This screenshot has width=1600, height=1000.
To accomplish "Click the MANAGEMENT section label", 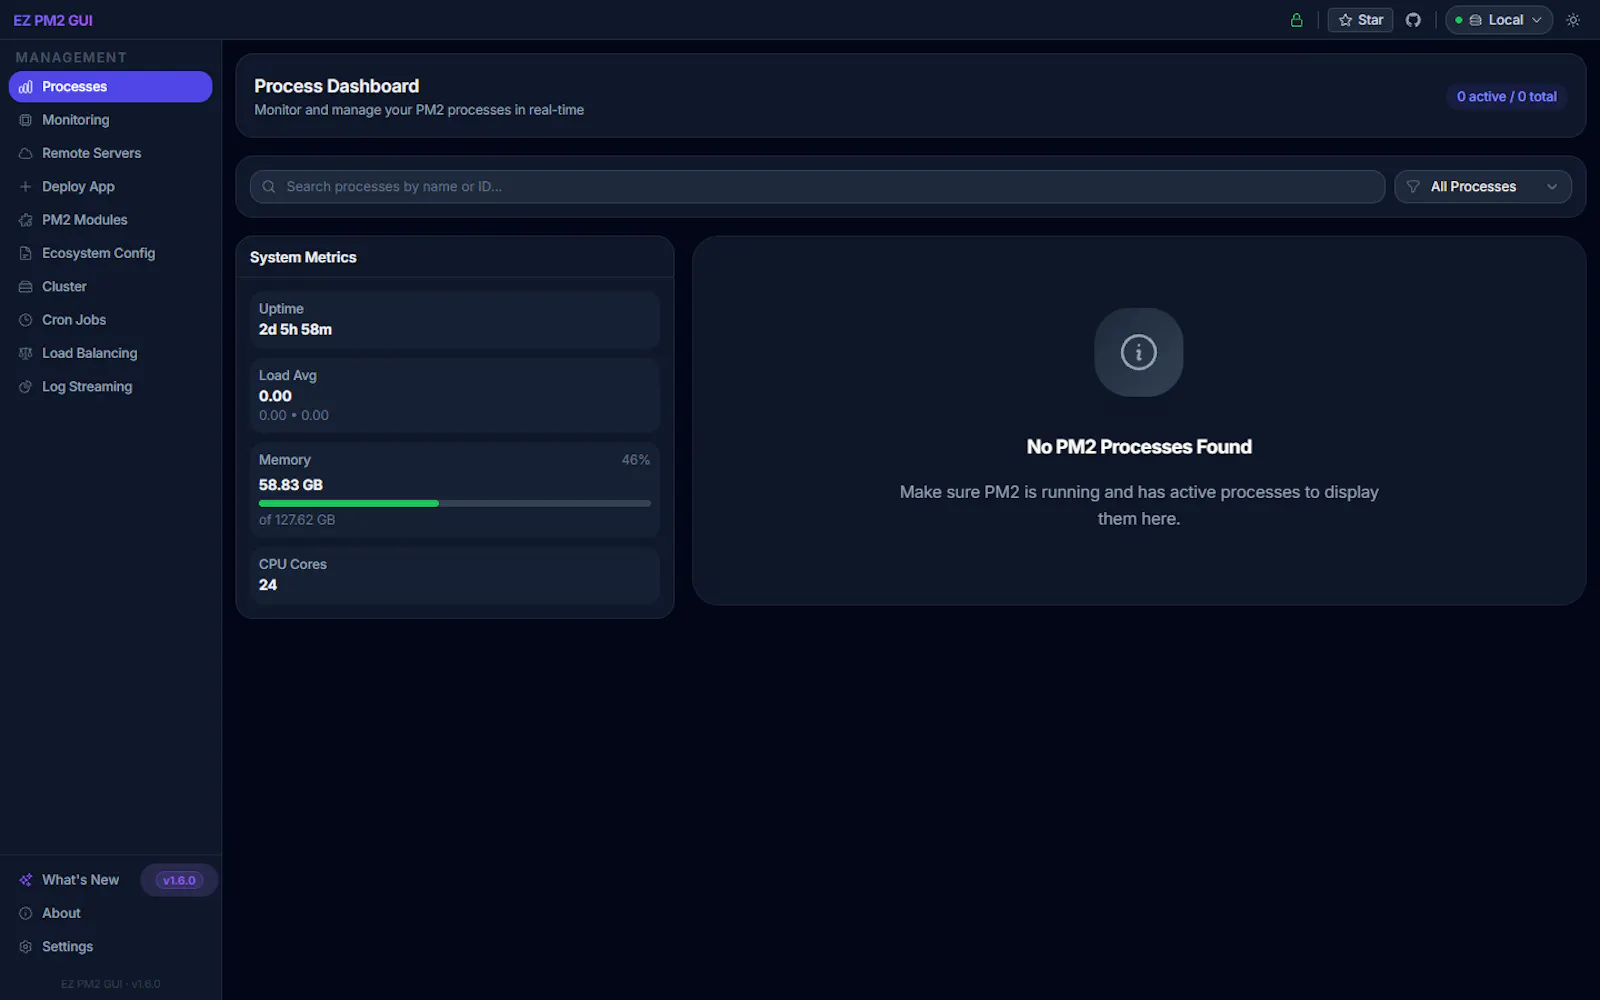I will [x=71, y=58].
